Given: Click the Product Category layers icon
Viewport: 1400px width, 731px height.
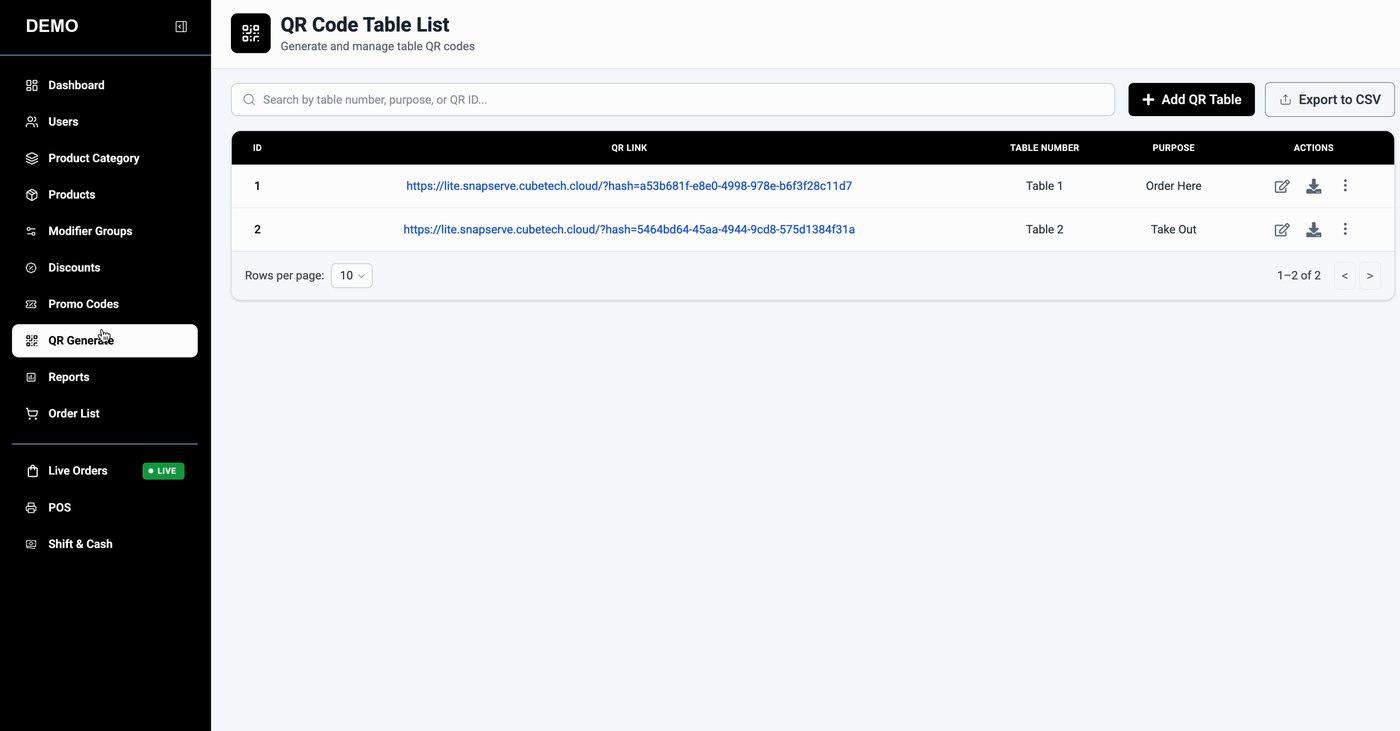Looking at the screenshot, I should 32,158.
